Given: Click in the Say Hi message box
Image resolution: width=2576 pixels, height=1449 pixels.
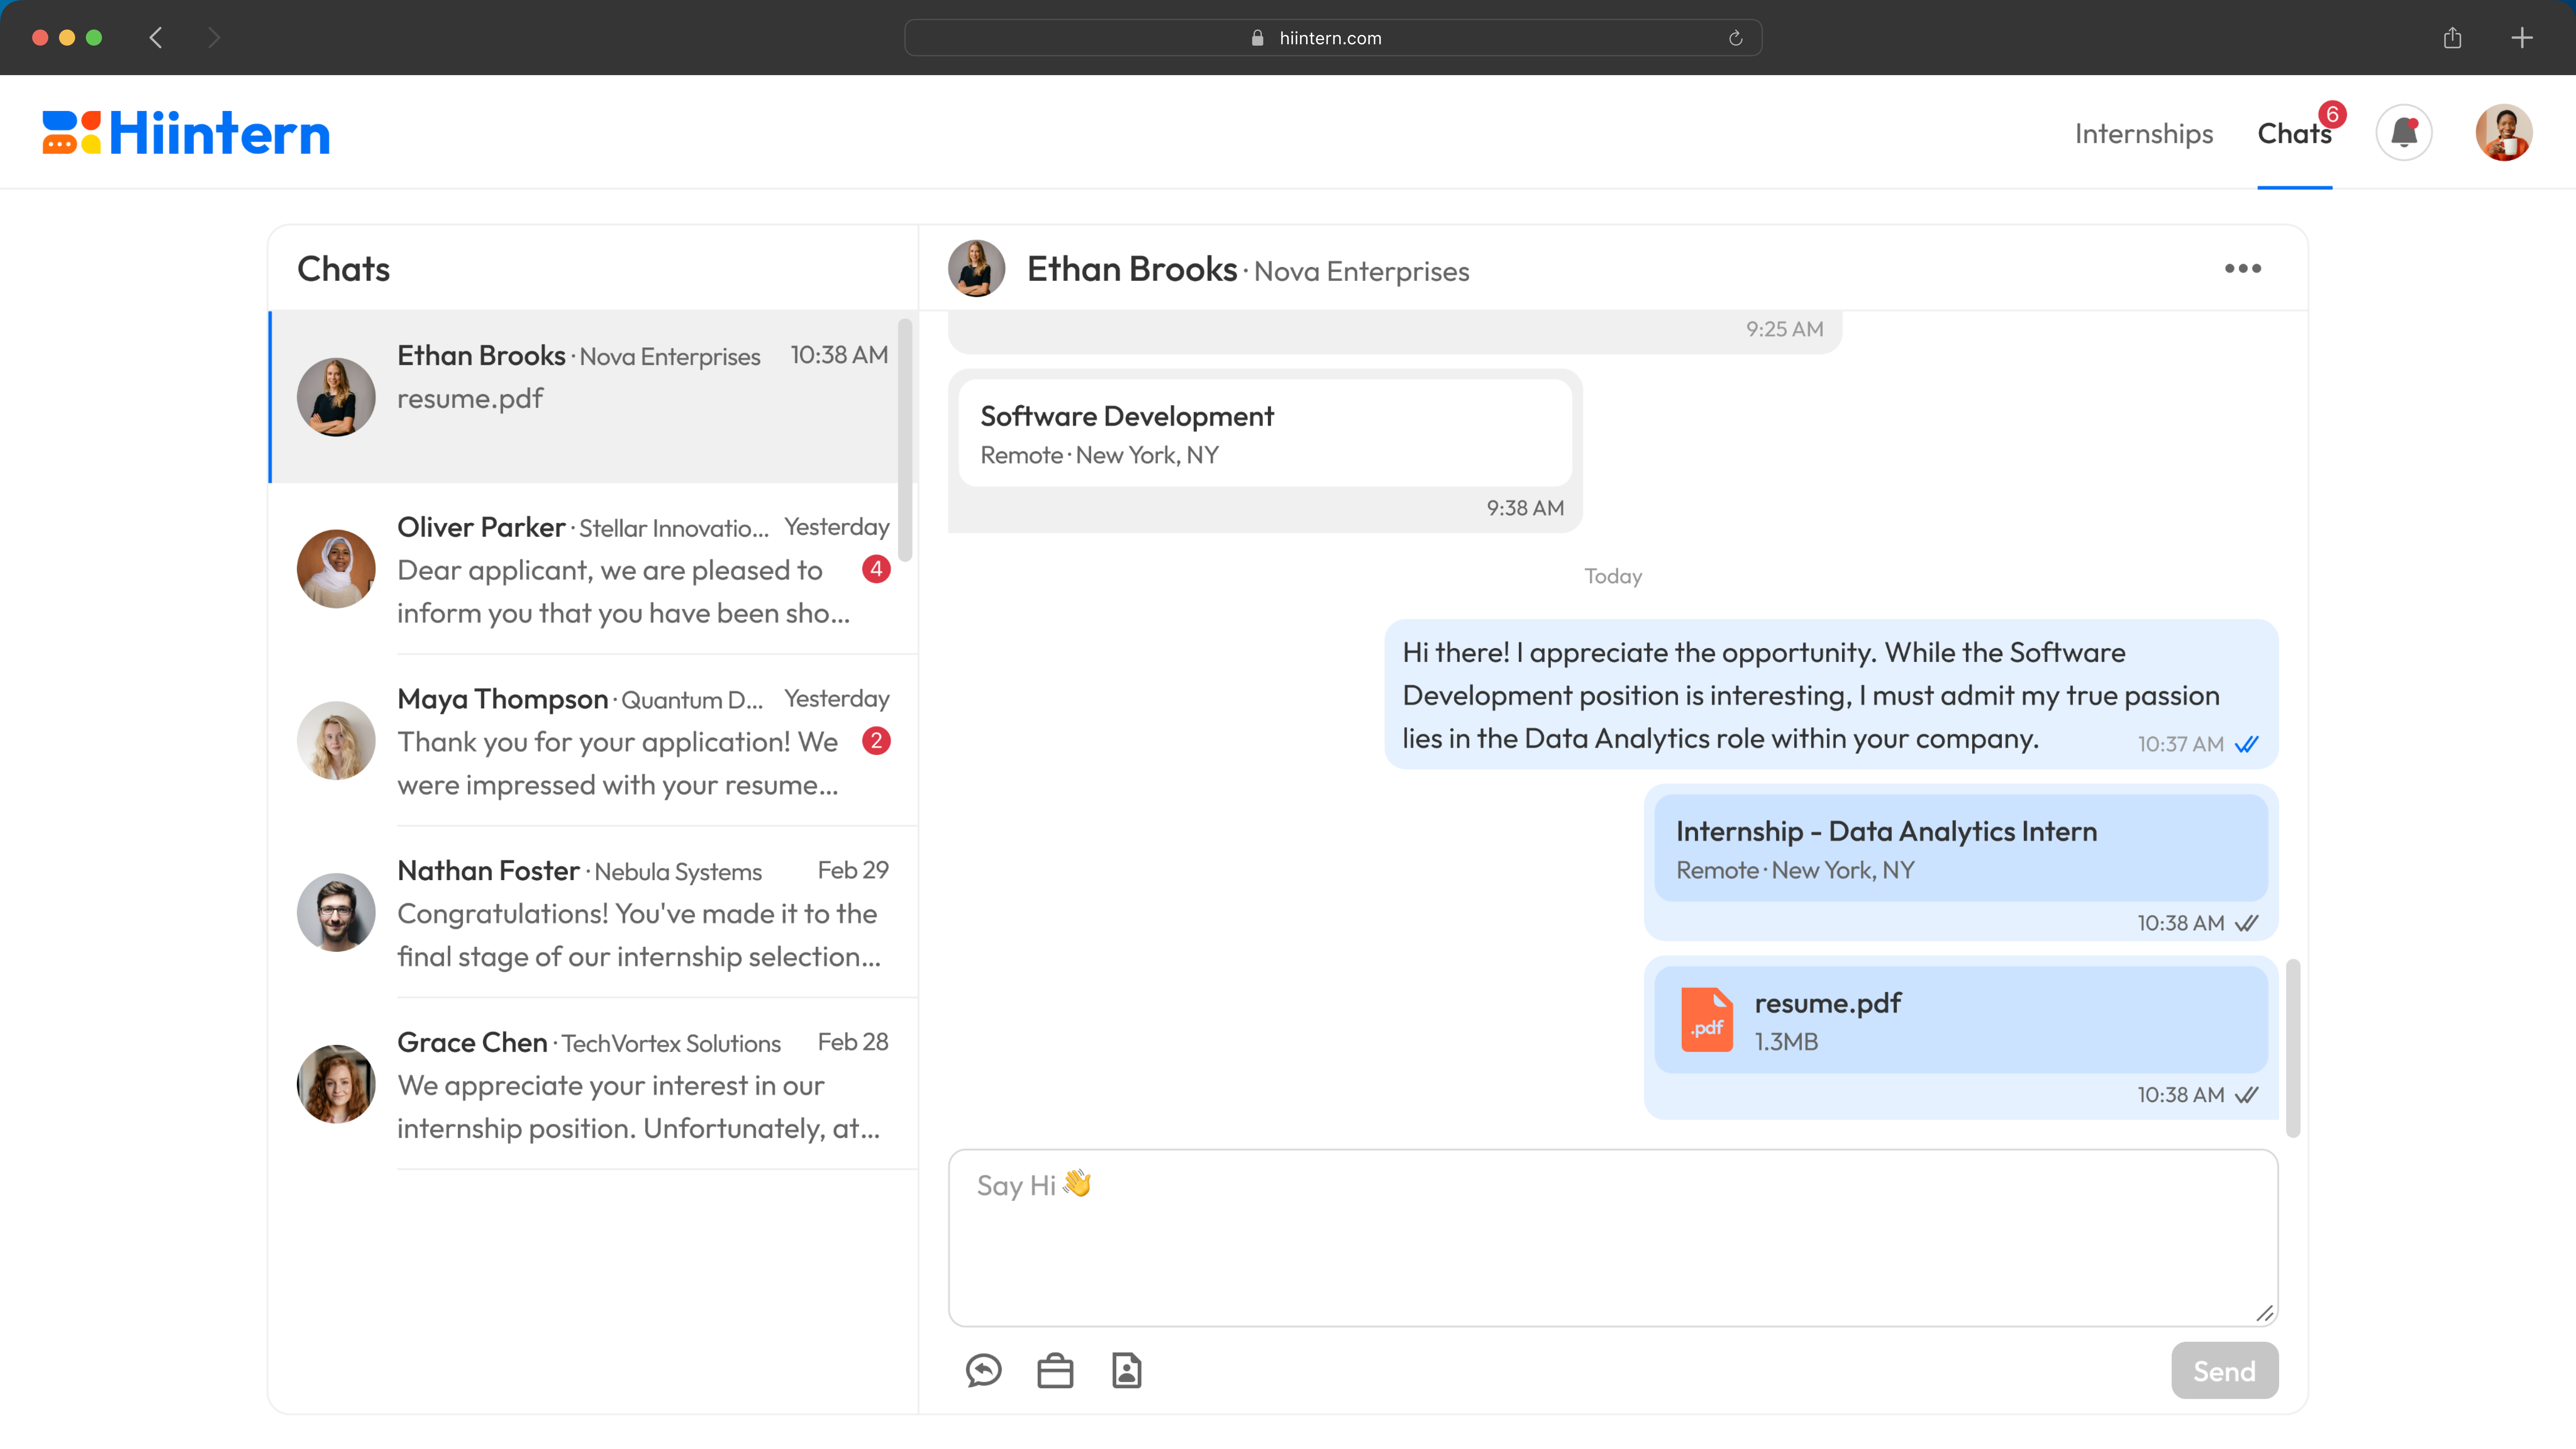Looking at the screenshot, I should 1613,1238.
